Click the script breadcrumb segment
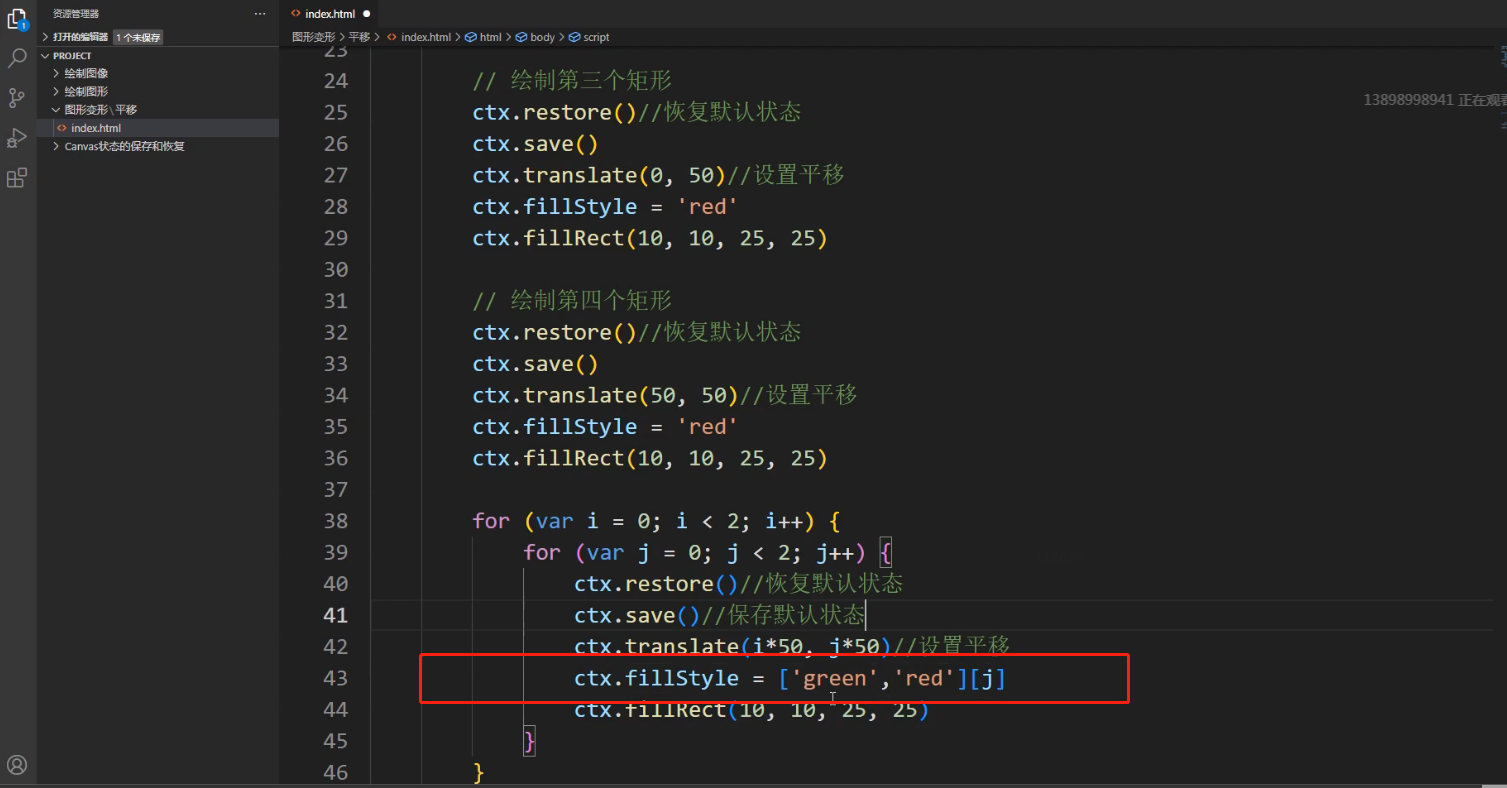The height and width of the screenshot is (788, 1507). pos(596,37)
